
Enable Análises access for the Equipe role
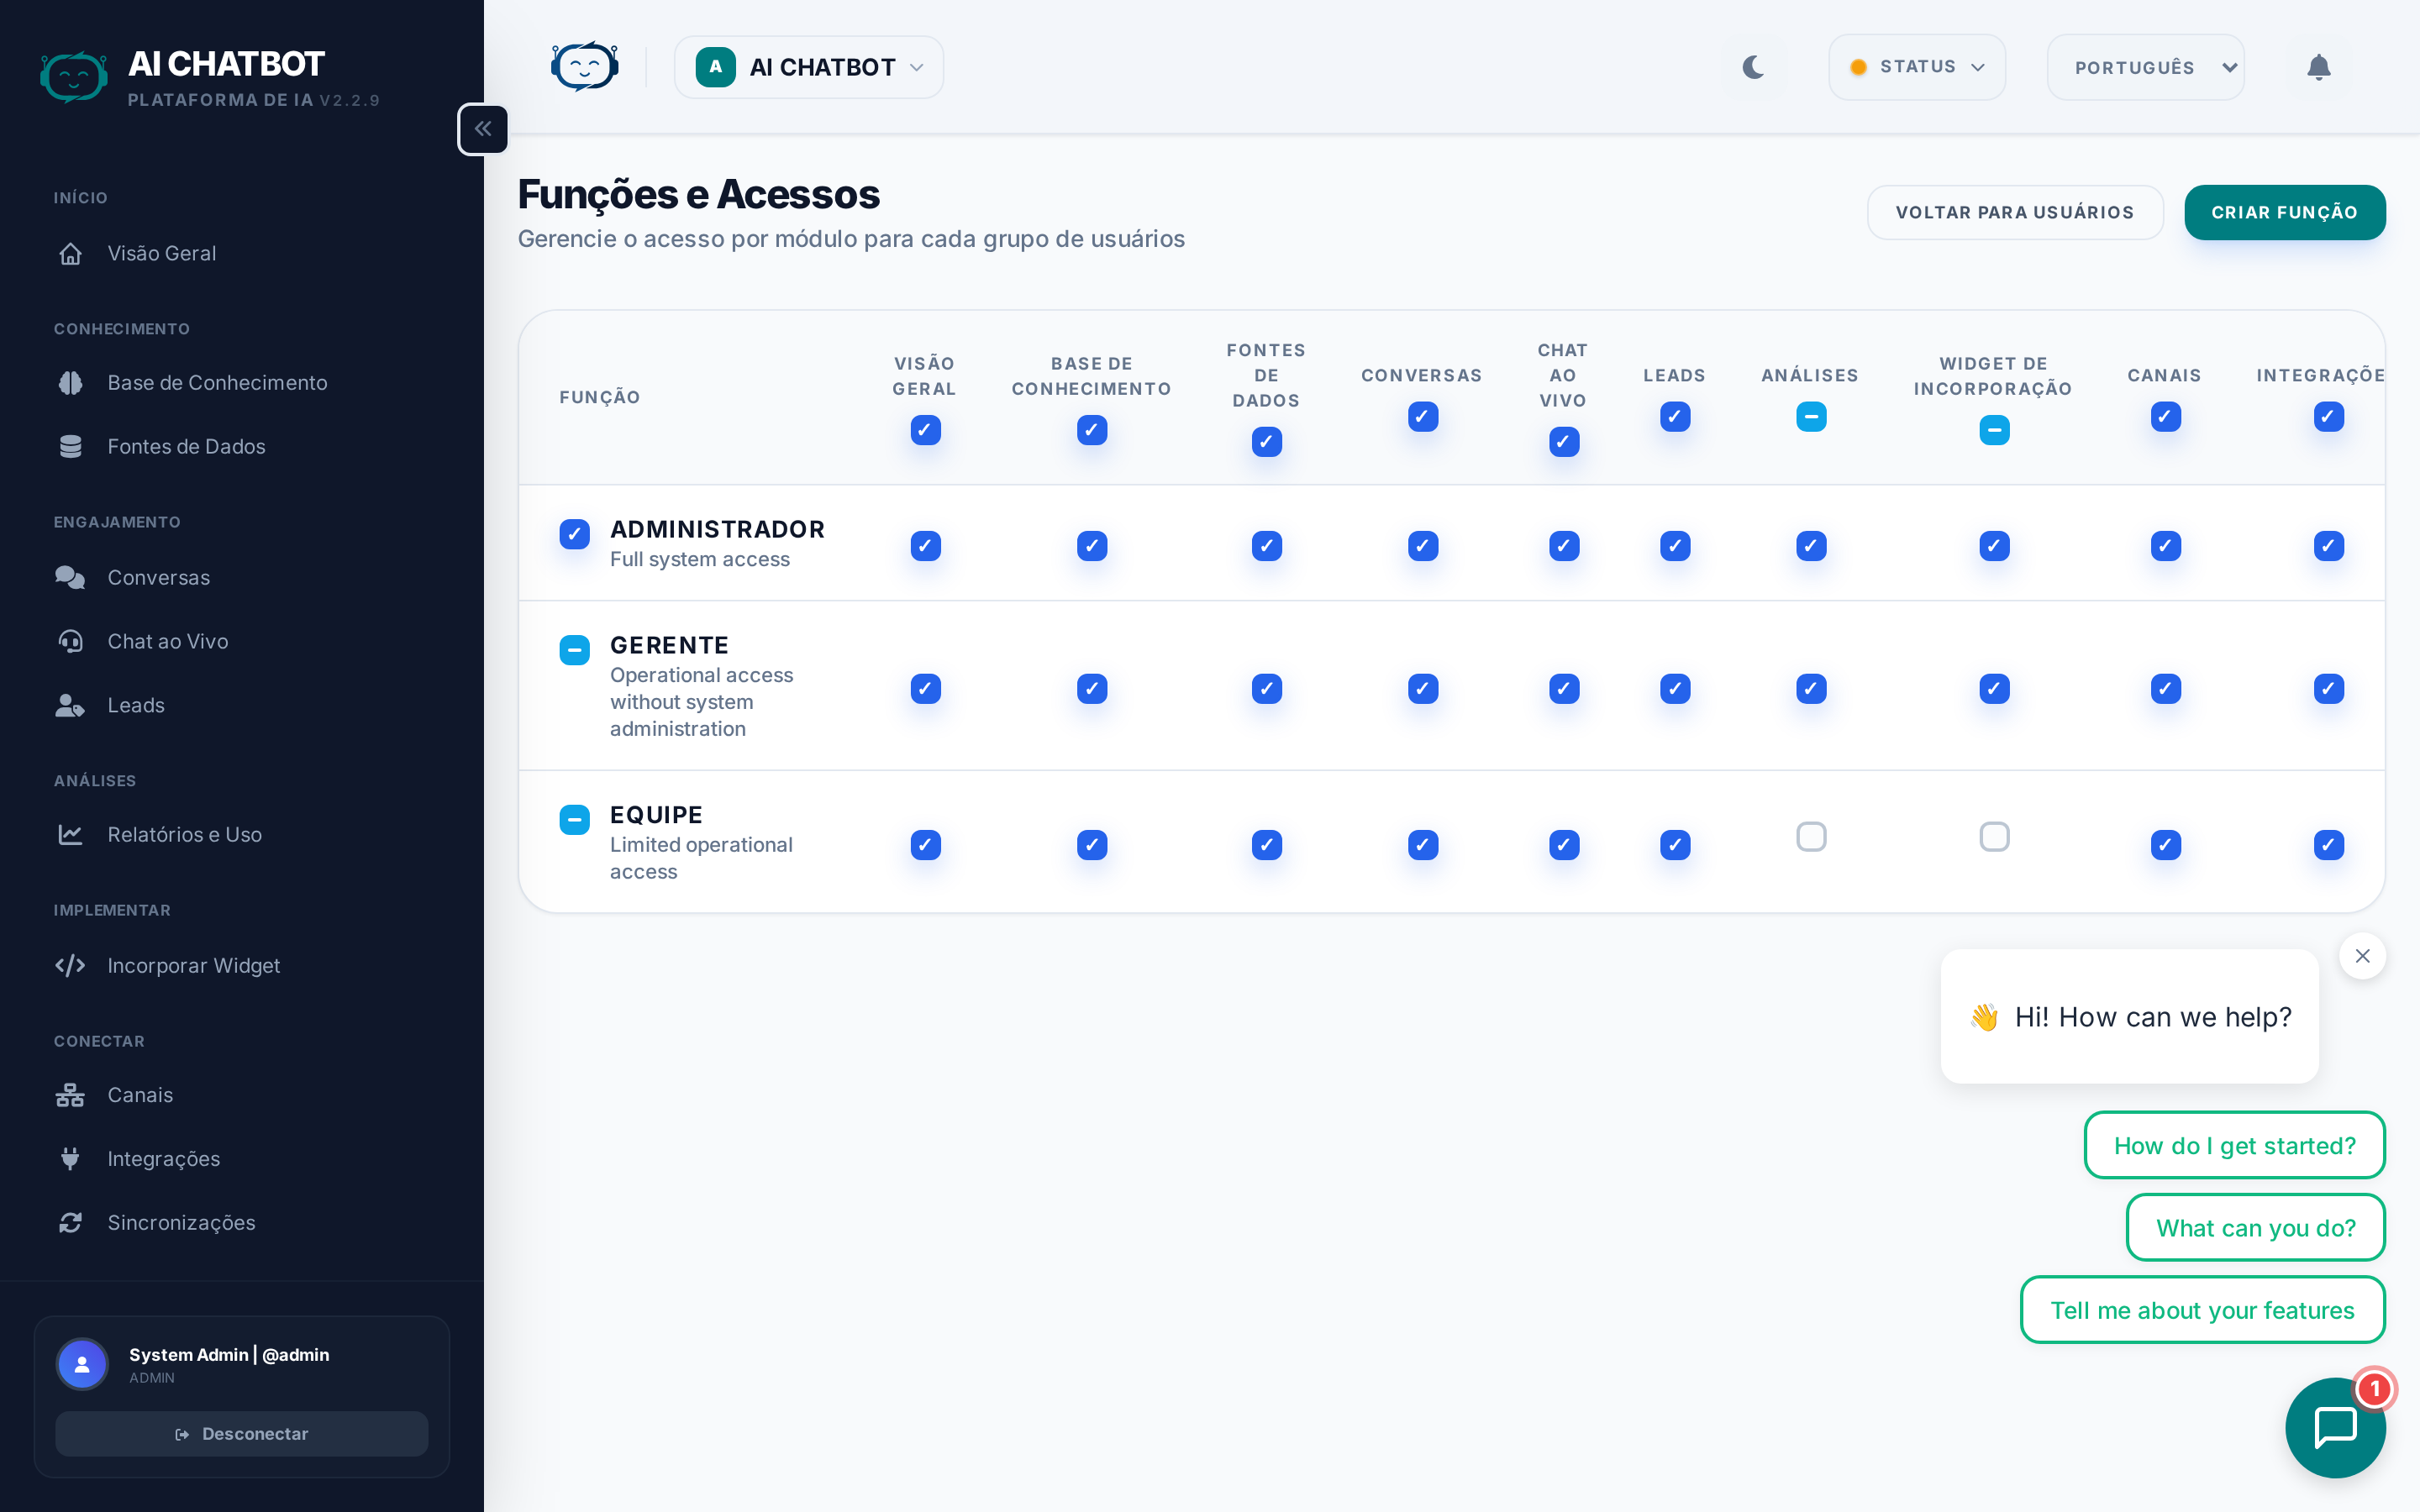[x=1811, y=837]
